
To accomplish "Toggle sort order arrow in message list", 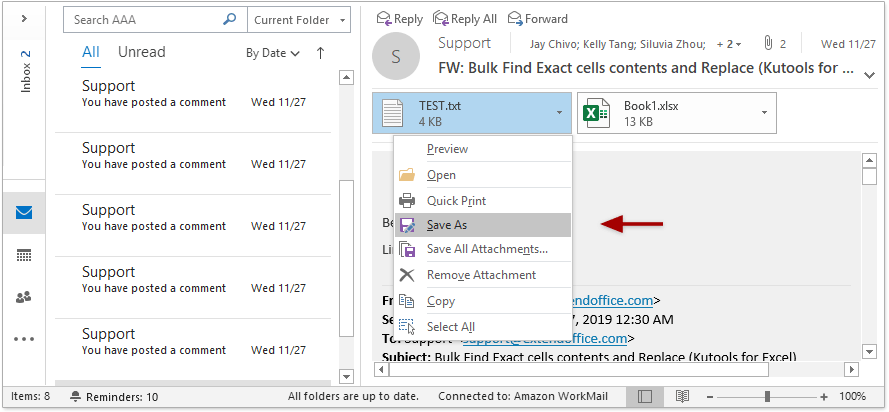I will (x=320, y=53).
